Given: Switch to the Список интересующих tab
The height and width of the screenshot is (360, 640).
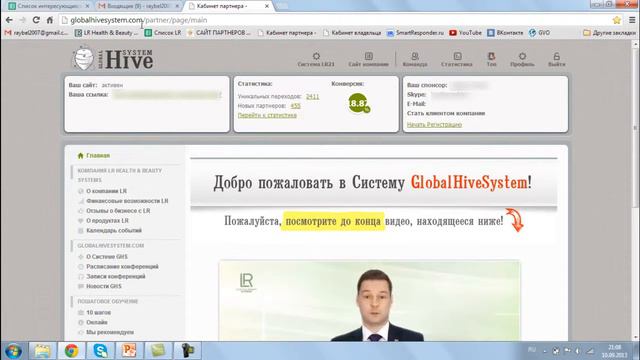Looking at the screenshot, I should pos(48,6).
